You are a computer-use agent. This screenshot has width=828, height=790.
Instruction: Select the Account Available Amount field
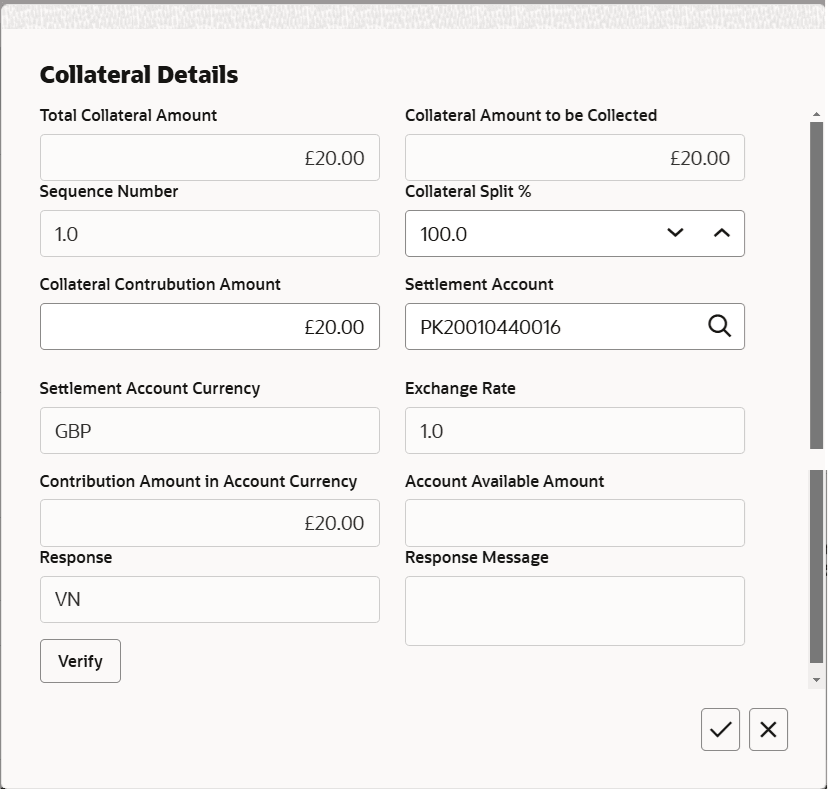[x=574, y=522]
